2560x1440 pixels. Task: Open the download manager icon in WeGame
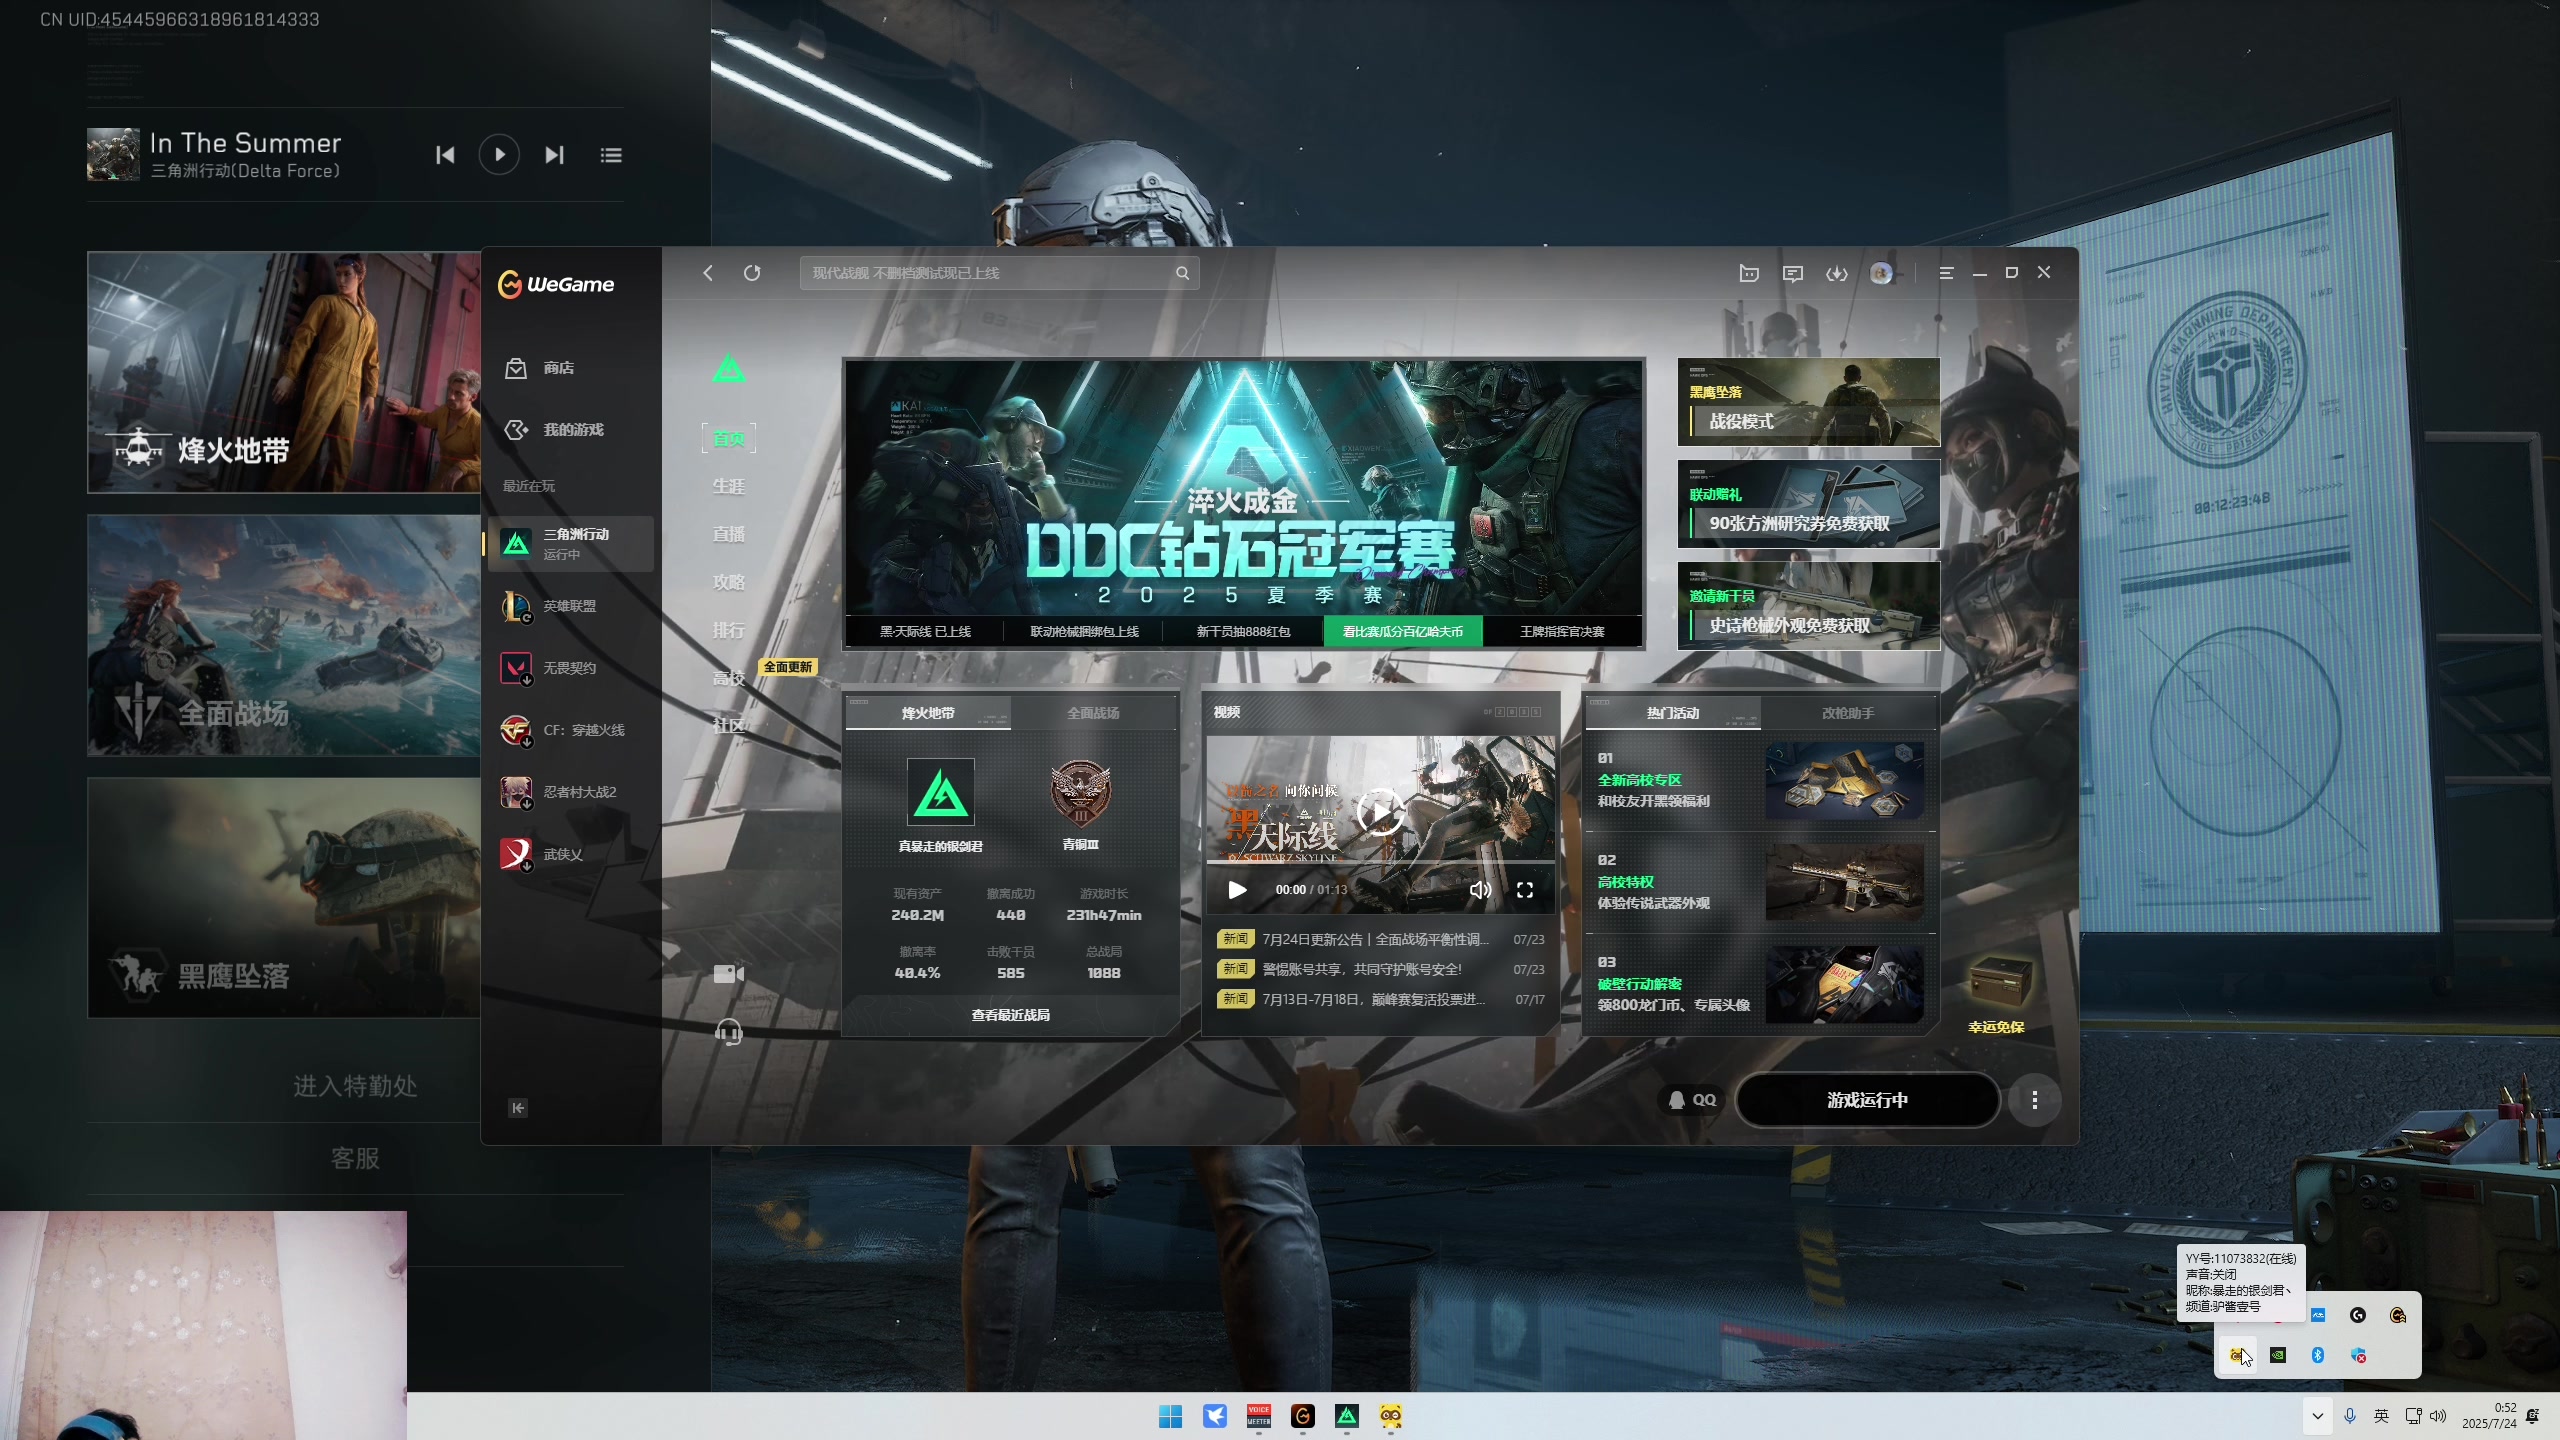(x=1837, y=273)
